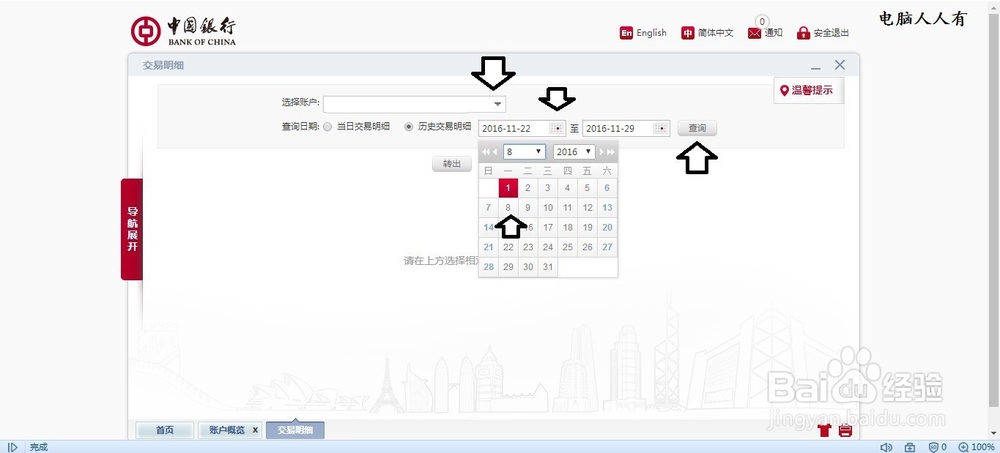Click the red printer icon
The height and width of the screenshot is (453, 1000).
click(845, 430)
